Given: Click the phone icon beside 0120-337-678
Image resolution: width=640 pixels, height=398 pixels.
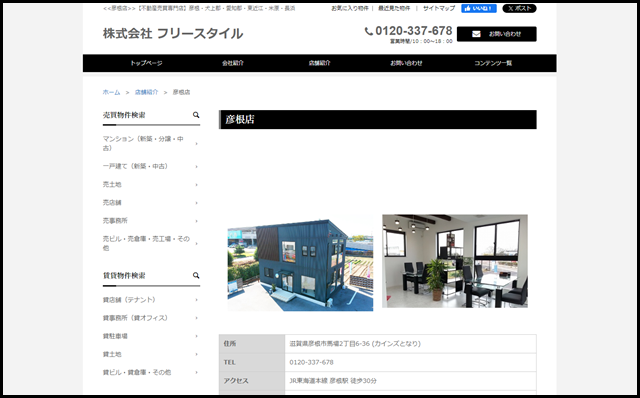Looking at the screenshot, I should pos(369,31).
